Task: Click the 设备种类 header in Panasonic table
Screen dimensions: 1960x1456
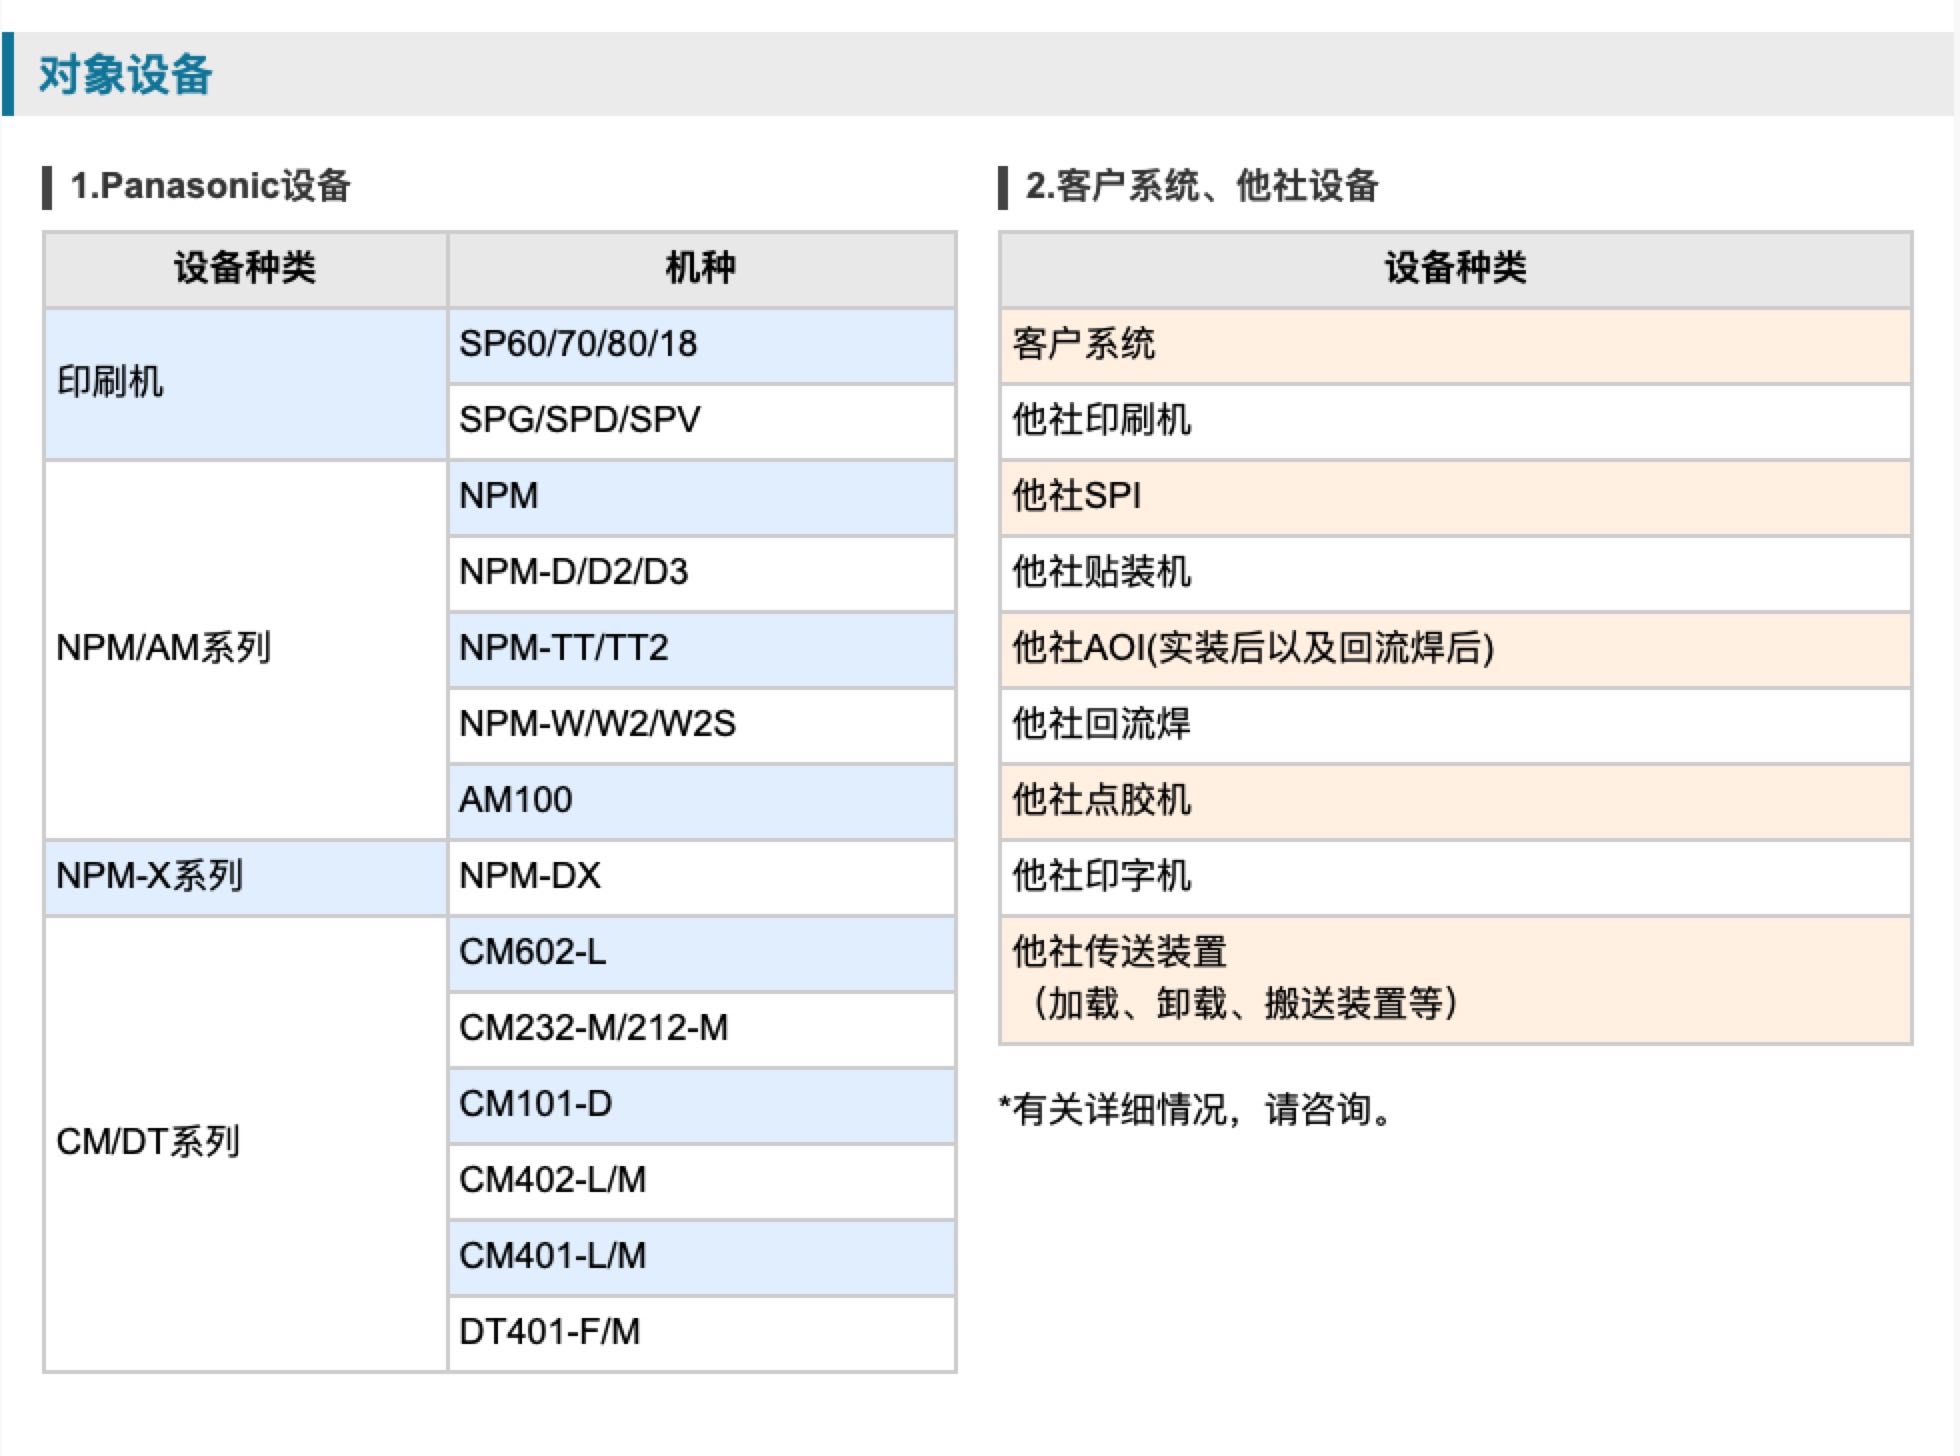Action: (245, 268)
